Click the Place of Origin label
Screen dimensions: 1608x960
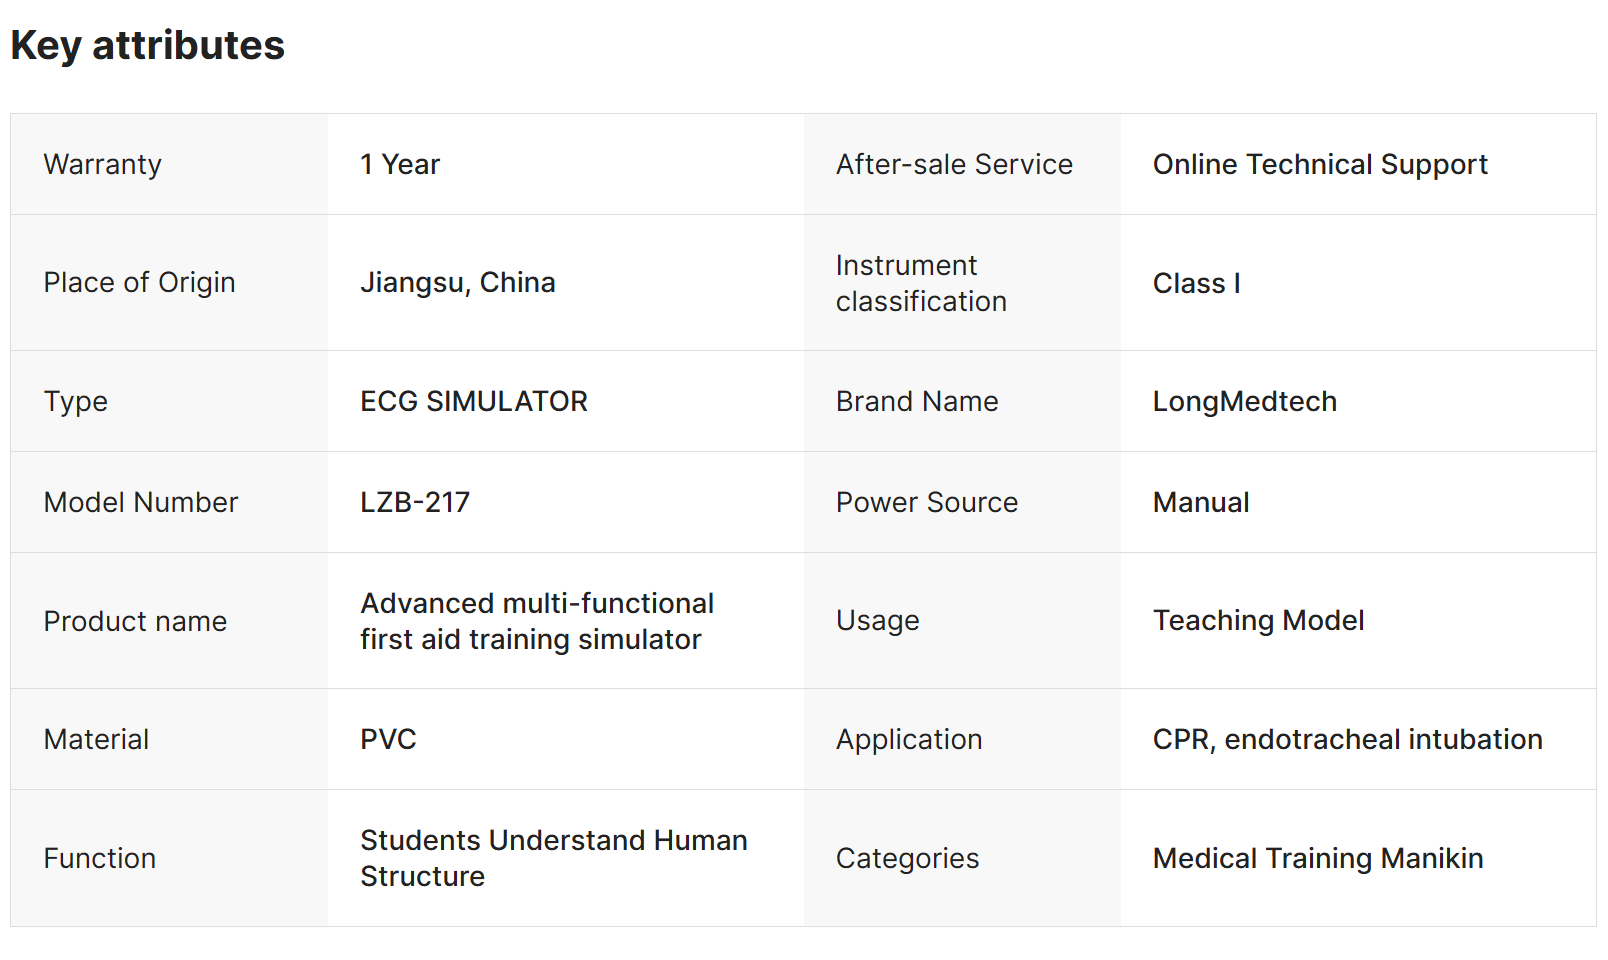(x=139, y=282)
